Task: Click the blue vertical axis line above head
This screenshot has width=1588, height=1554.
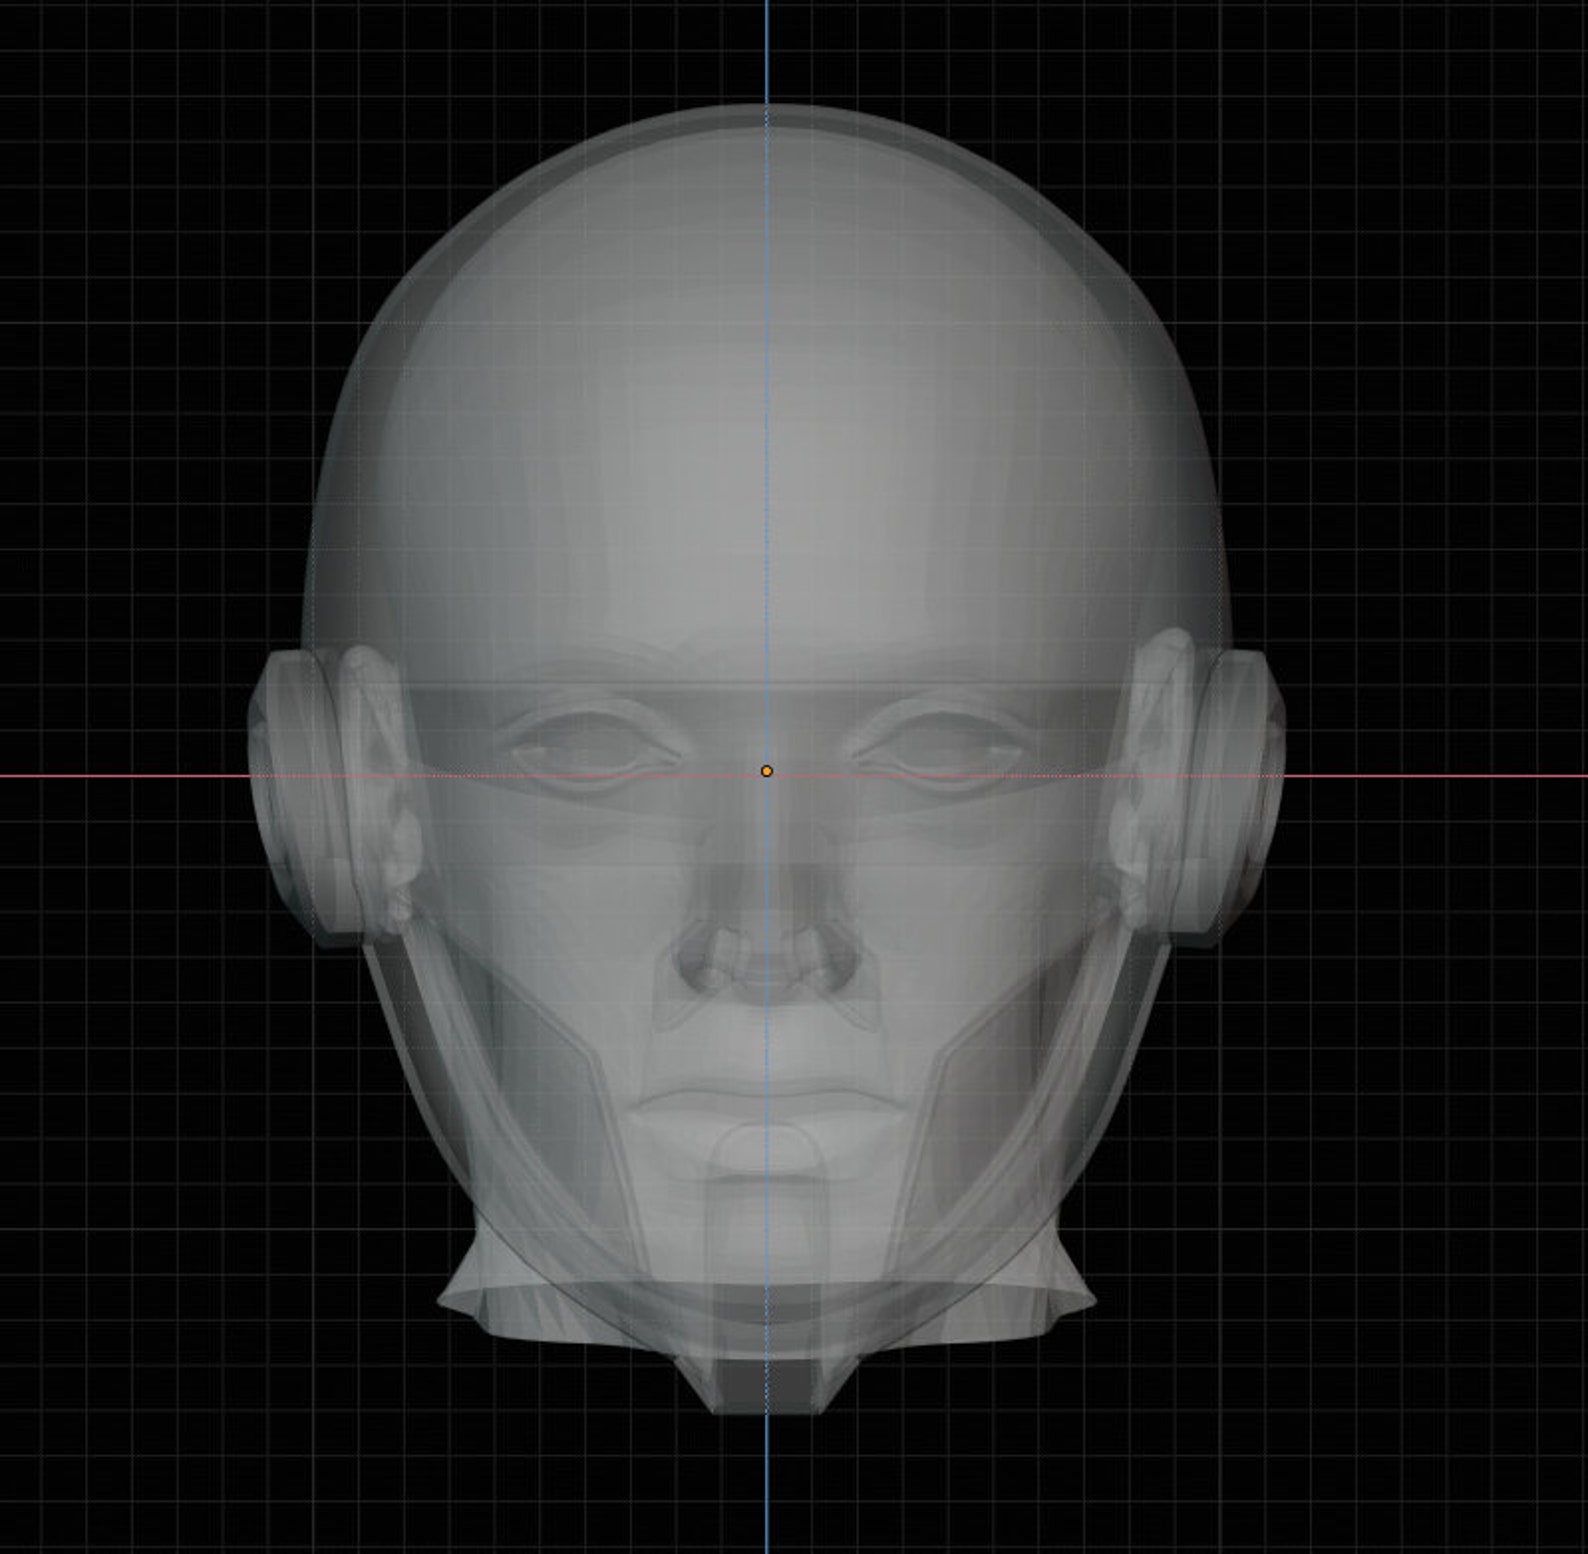Action: pos(767,50)
